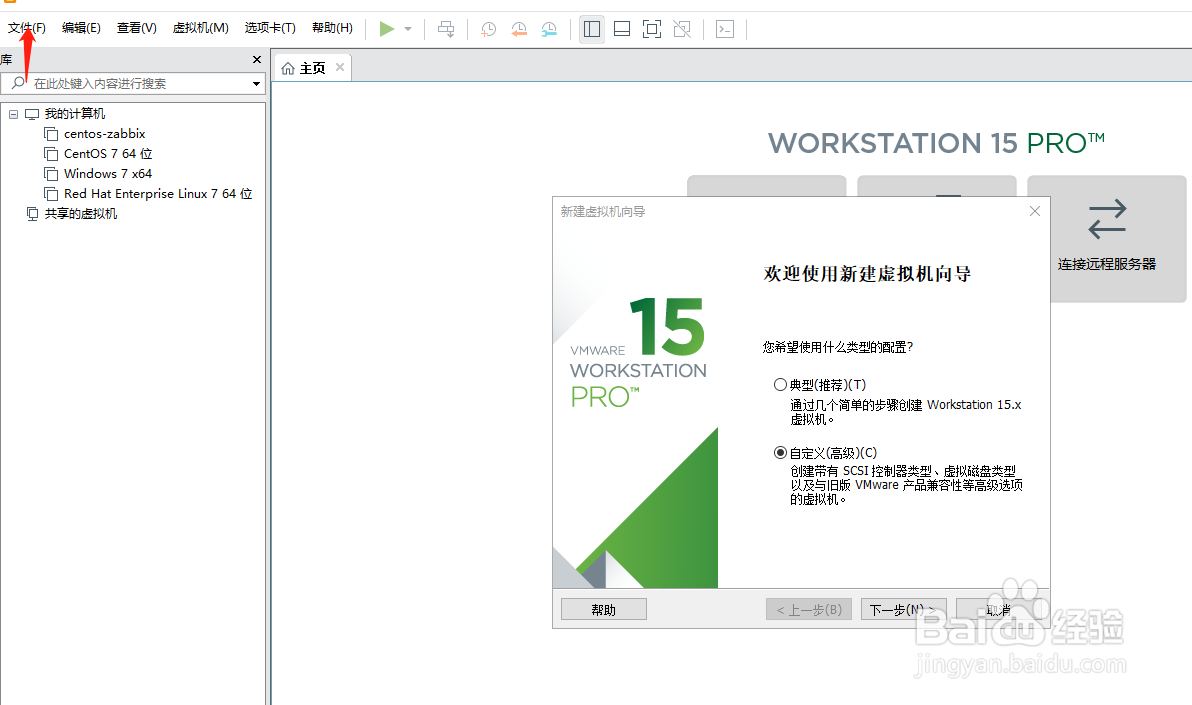This screenshot has width=1192, height=705.
Task: Toggle the thumbnail bar view icon
Action: pyautogui.click(x=622, y=29)
